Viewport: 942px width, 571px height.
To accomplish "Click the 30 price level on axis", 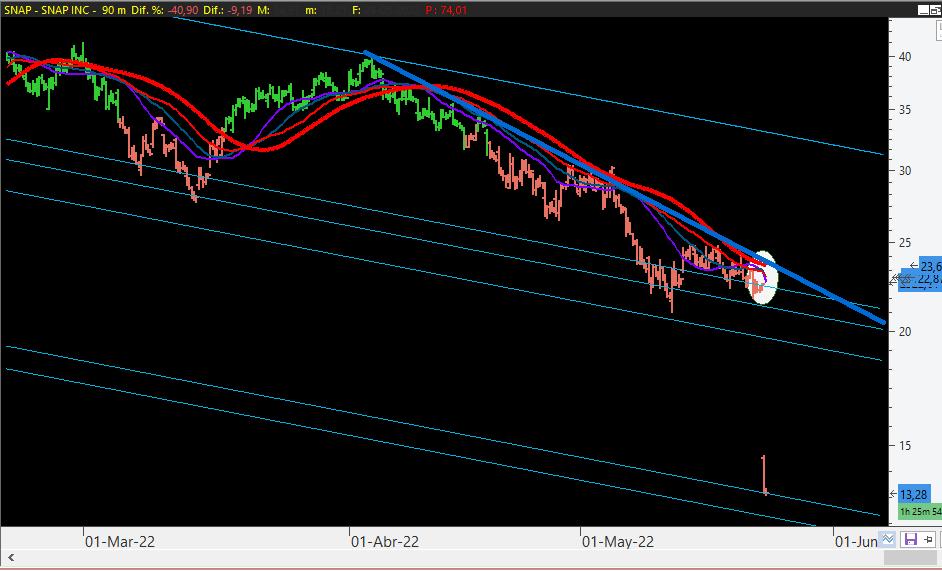I will [904, 171].
